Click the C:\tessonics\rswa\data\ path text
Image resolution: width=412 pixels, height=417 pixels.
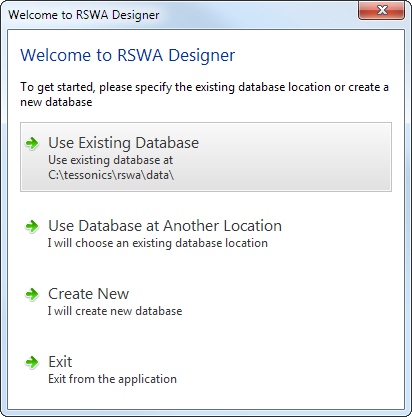111,175
